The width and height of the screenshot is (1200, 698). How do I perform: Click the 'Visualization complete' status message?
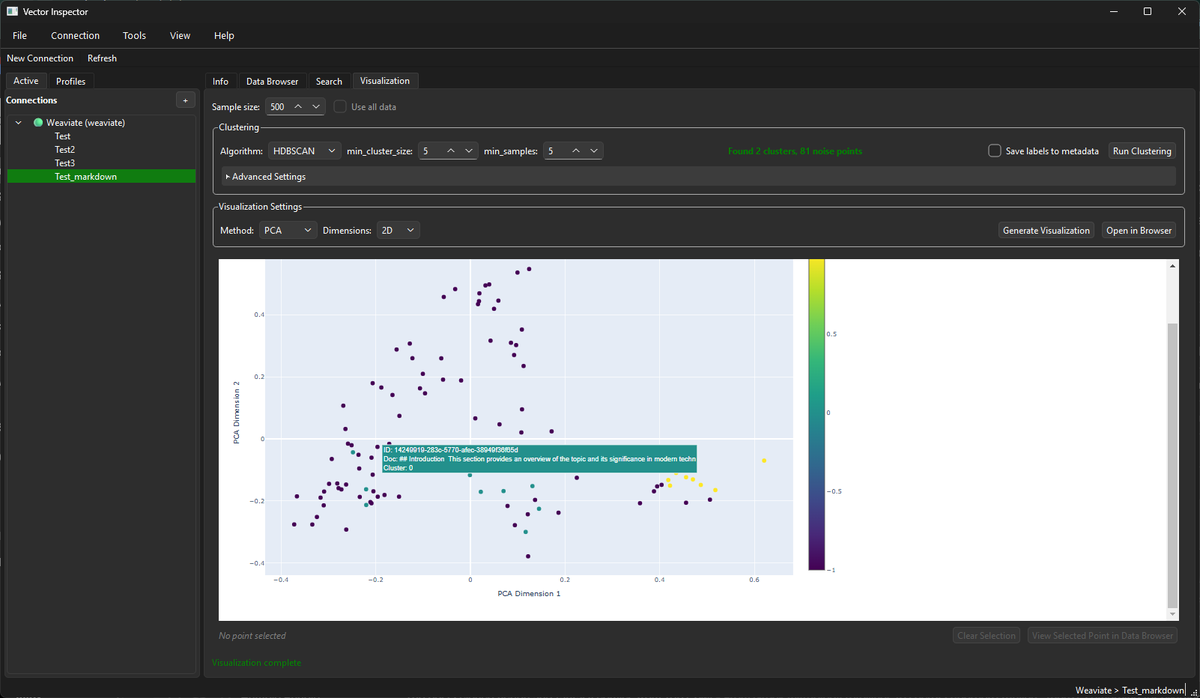point(256,662)
